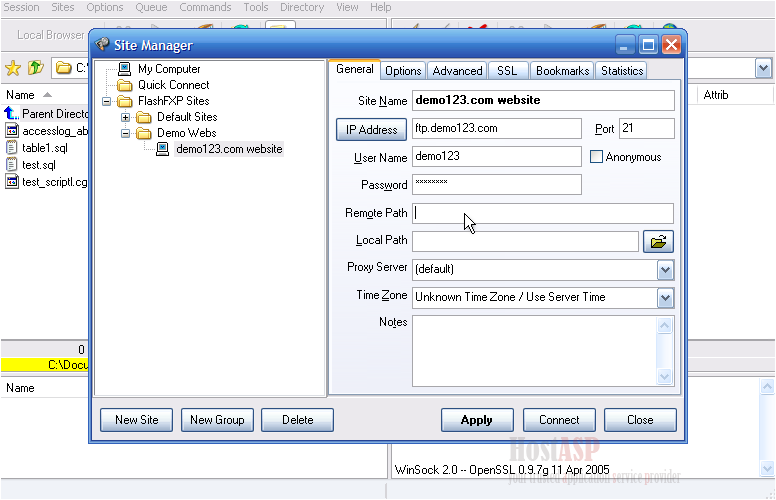
Task: Click the Delete button
Action: [x=297, y=420]
